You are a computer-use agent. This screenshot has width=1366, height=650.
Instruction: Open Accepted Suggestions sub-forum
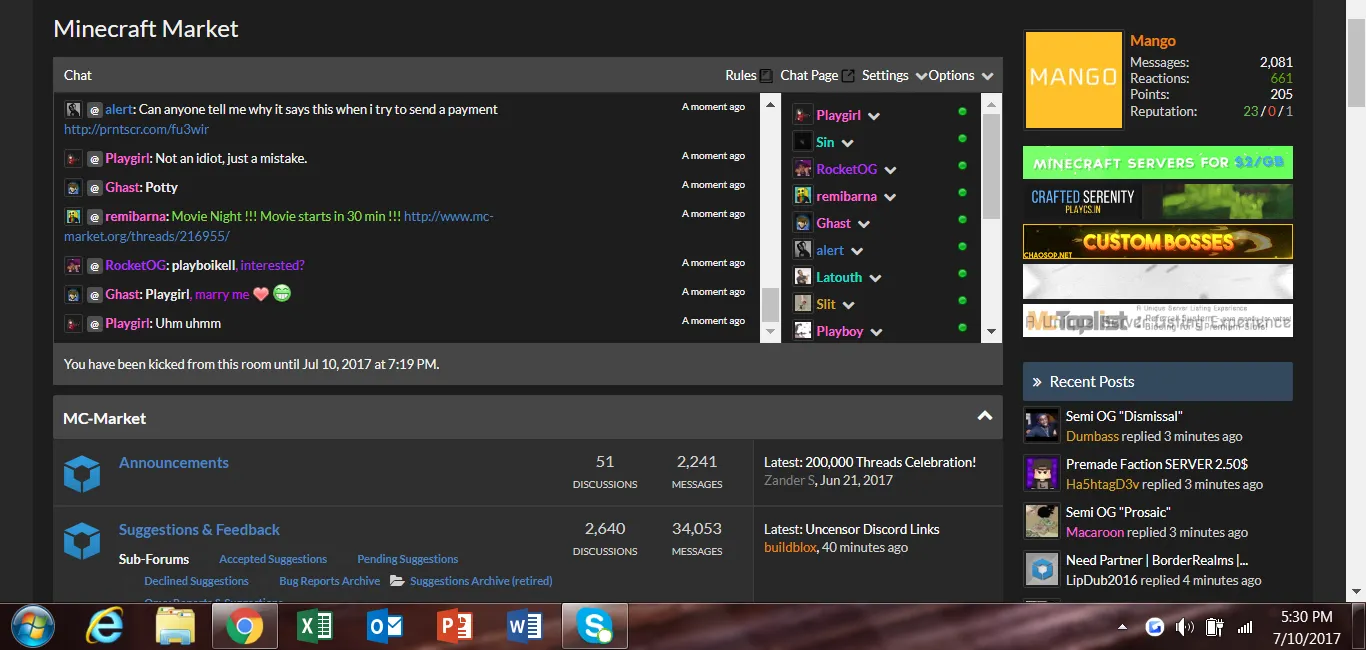(273, 559)
